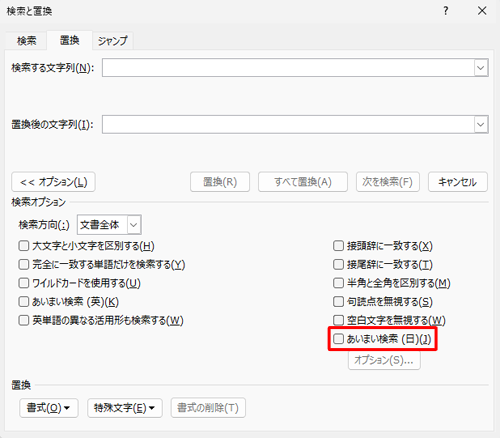Check 完全に一致する単語だけを検索する
This screenshot has width=500, height=438.
24,265
